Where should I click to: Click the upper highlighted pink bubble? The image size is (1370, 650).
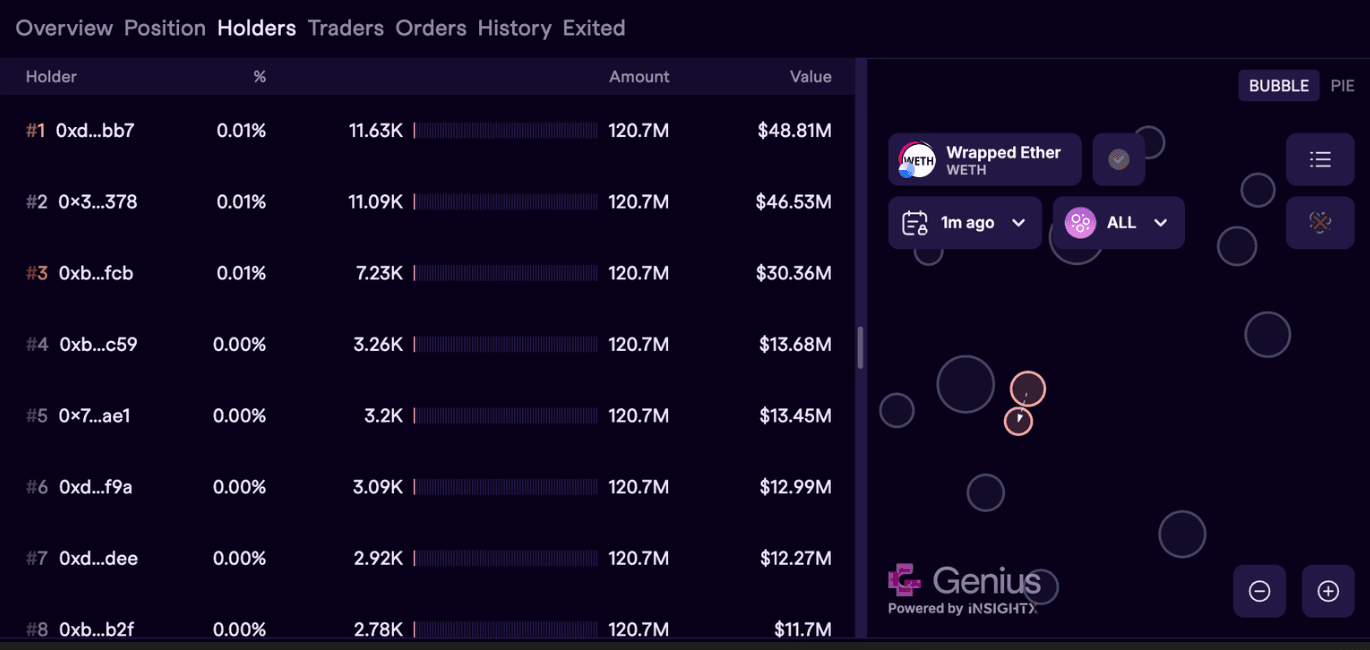point(1028,388)
